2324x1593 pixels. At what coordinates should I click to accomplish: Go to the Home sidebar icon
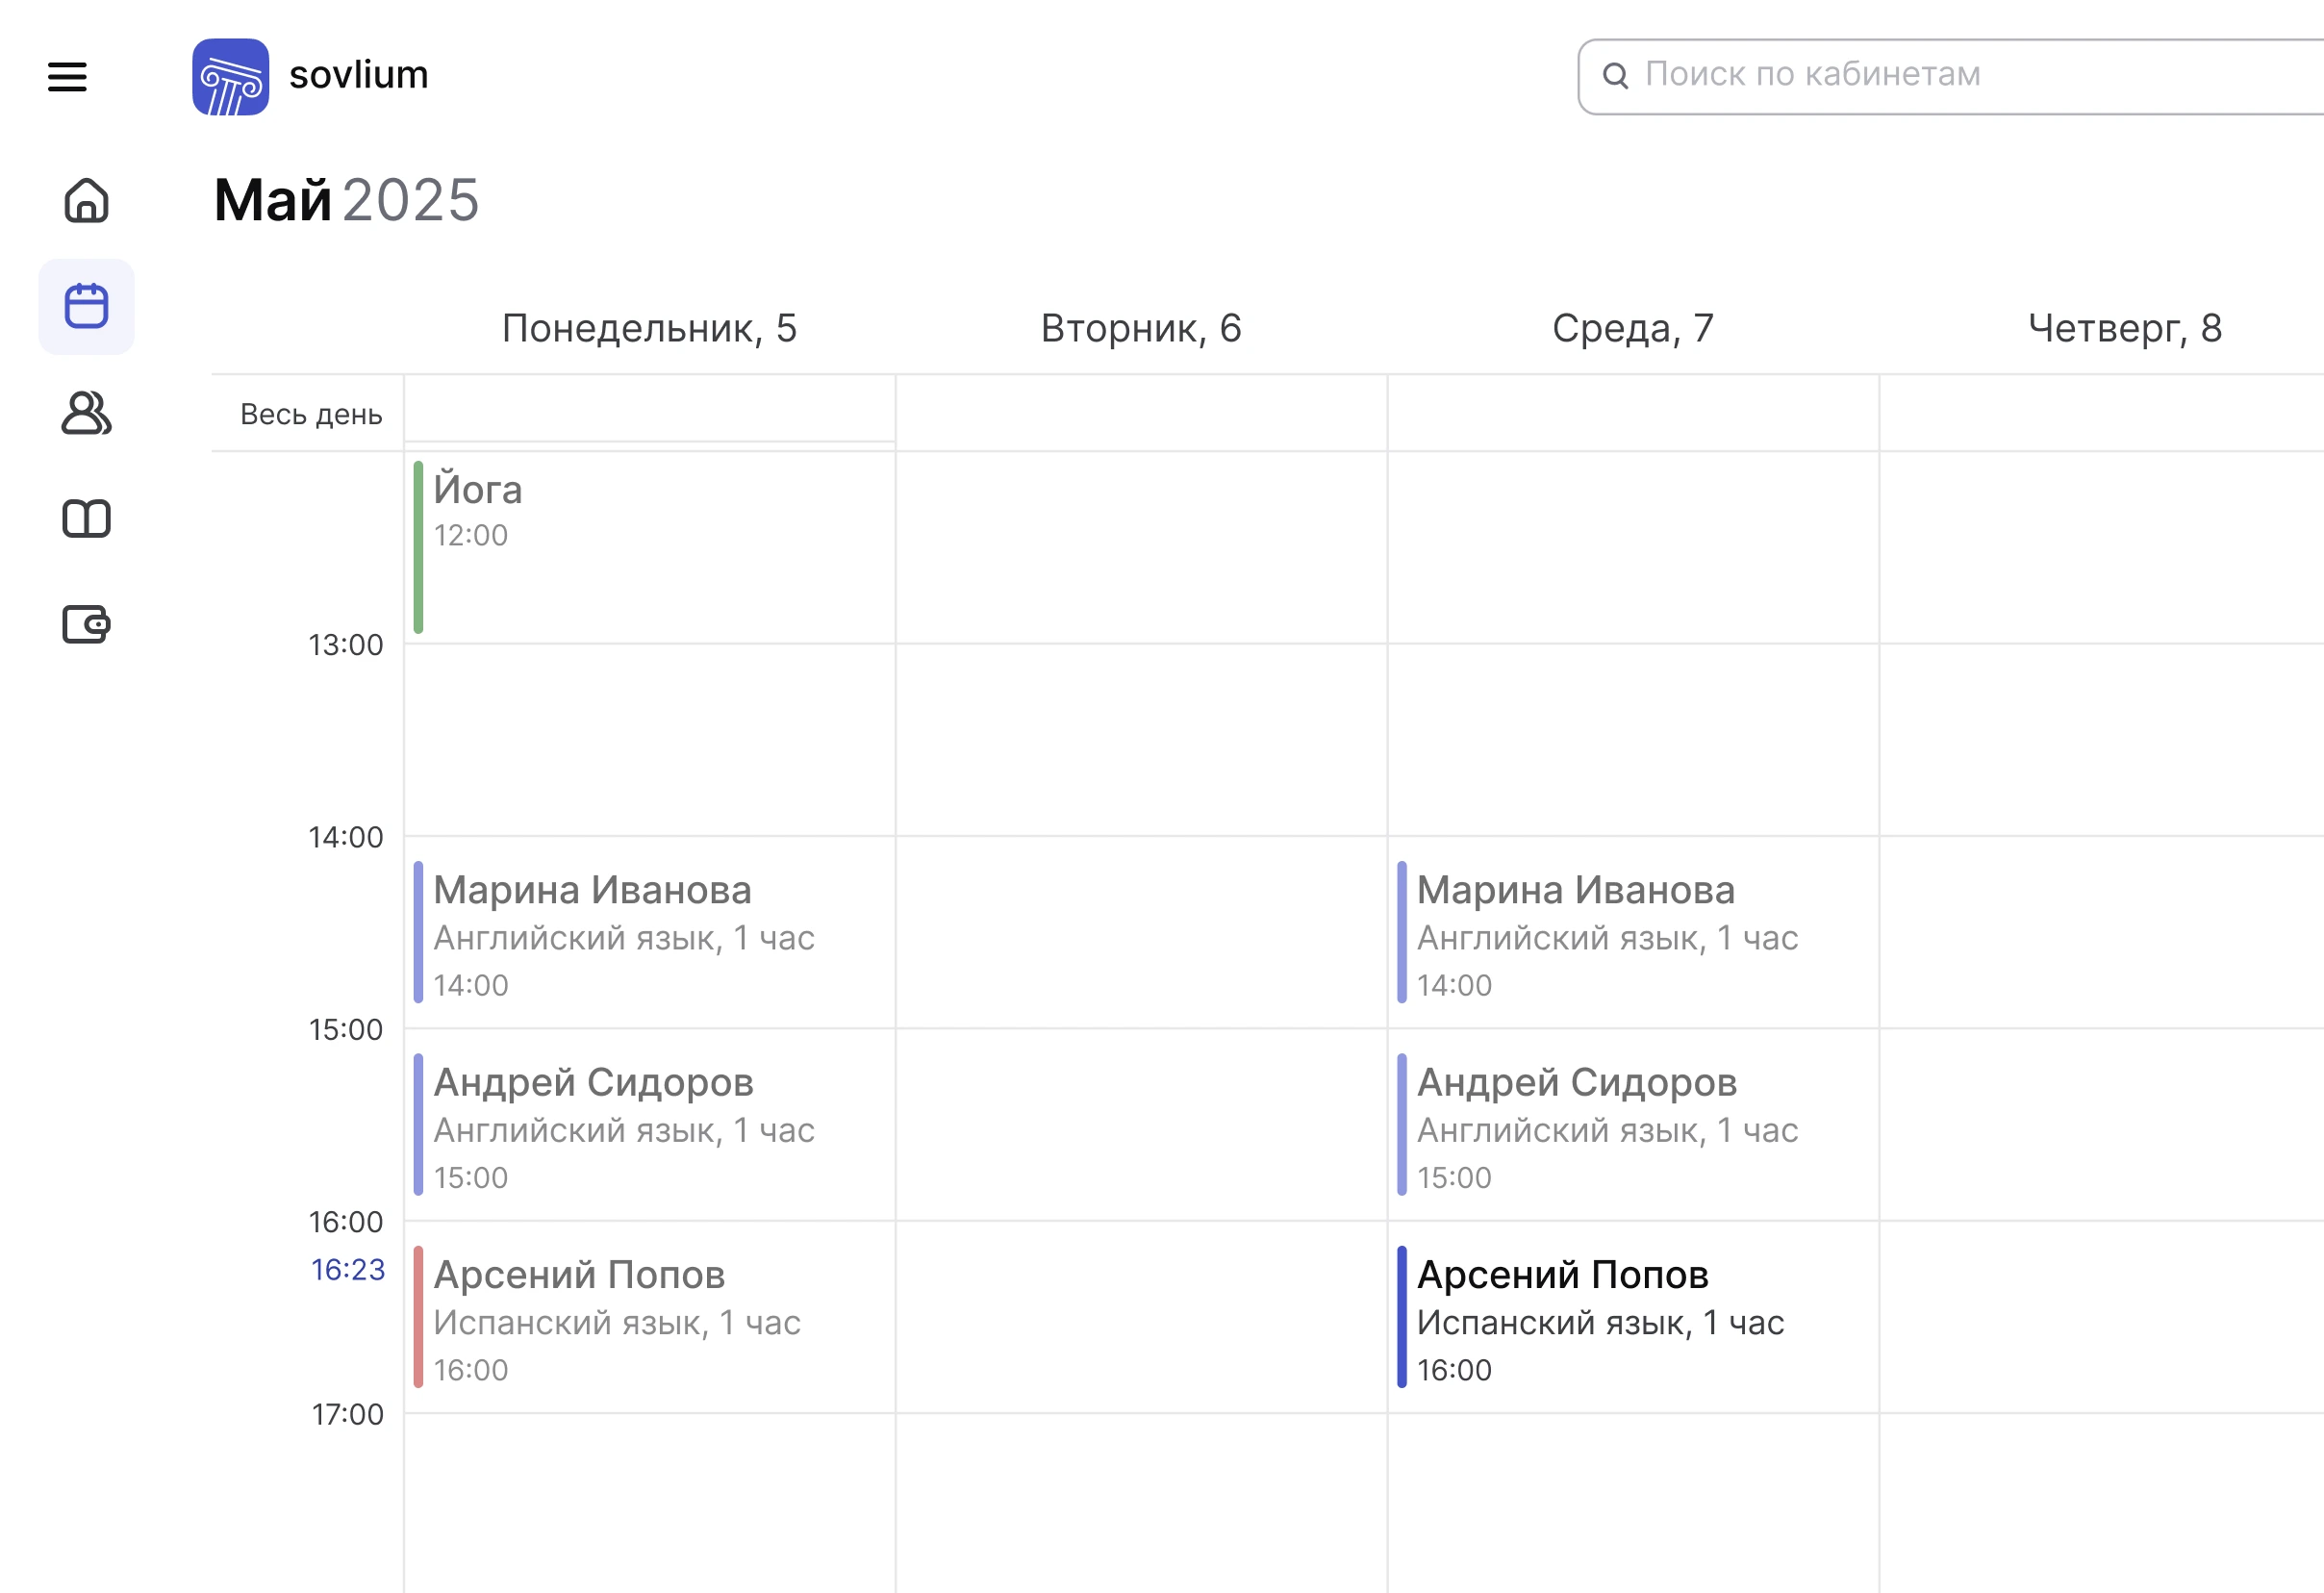(86, 201)
